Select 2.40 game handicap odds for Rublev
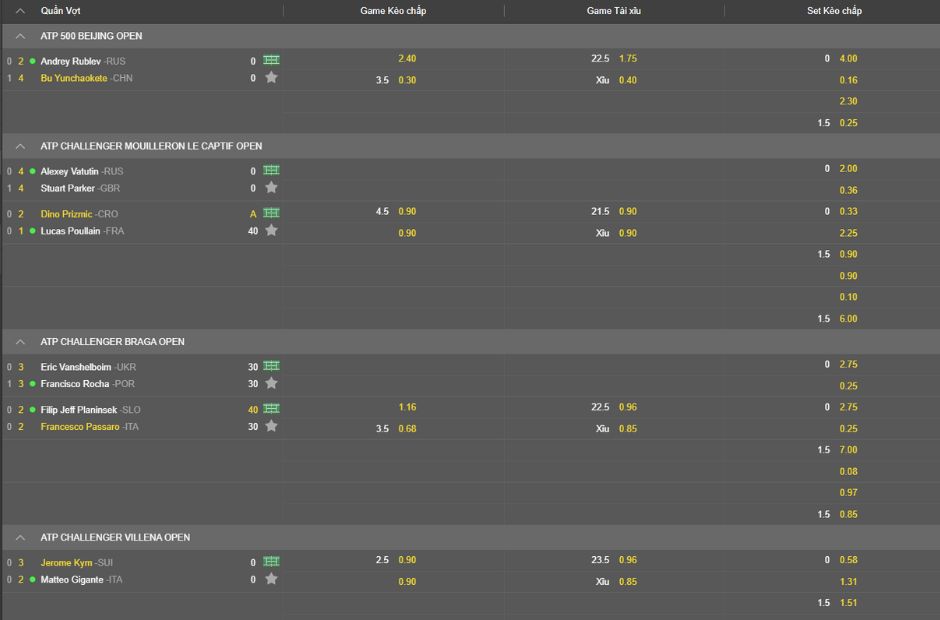 407,59
